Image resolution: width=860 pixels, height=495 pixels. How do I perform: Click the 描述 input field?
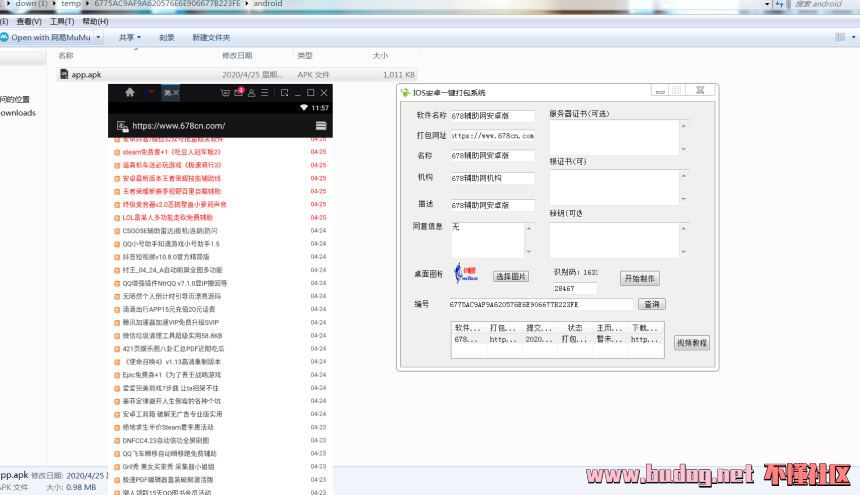tap(493, 205)
